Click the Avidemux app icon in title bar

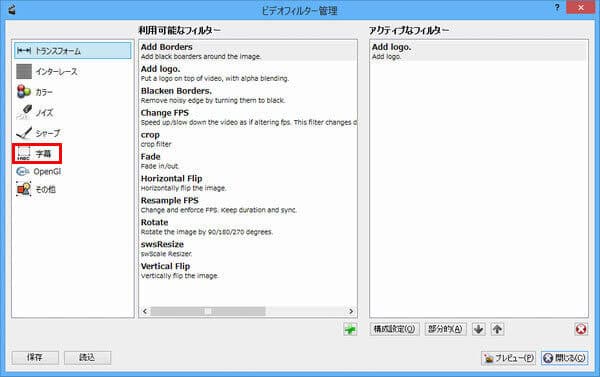(12, 10)
